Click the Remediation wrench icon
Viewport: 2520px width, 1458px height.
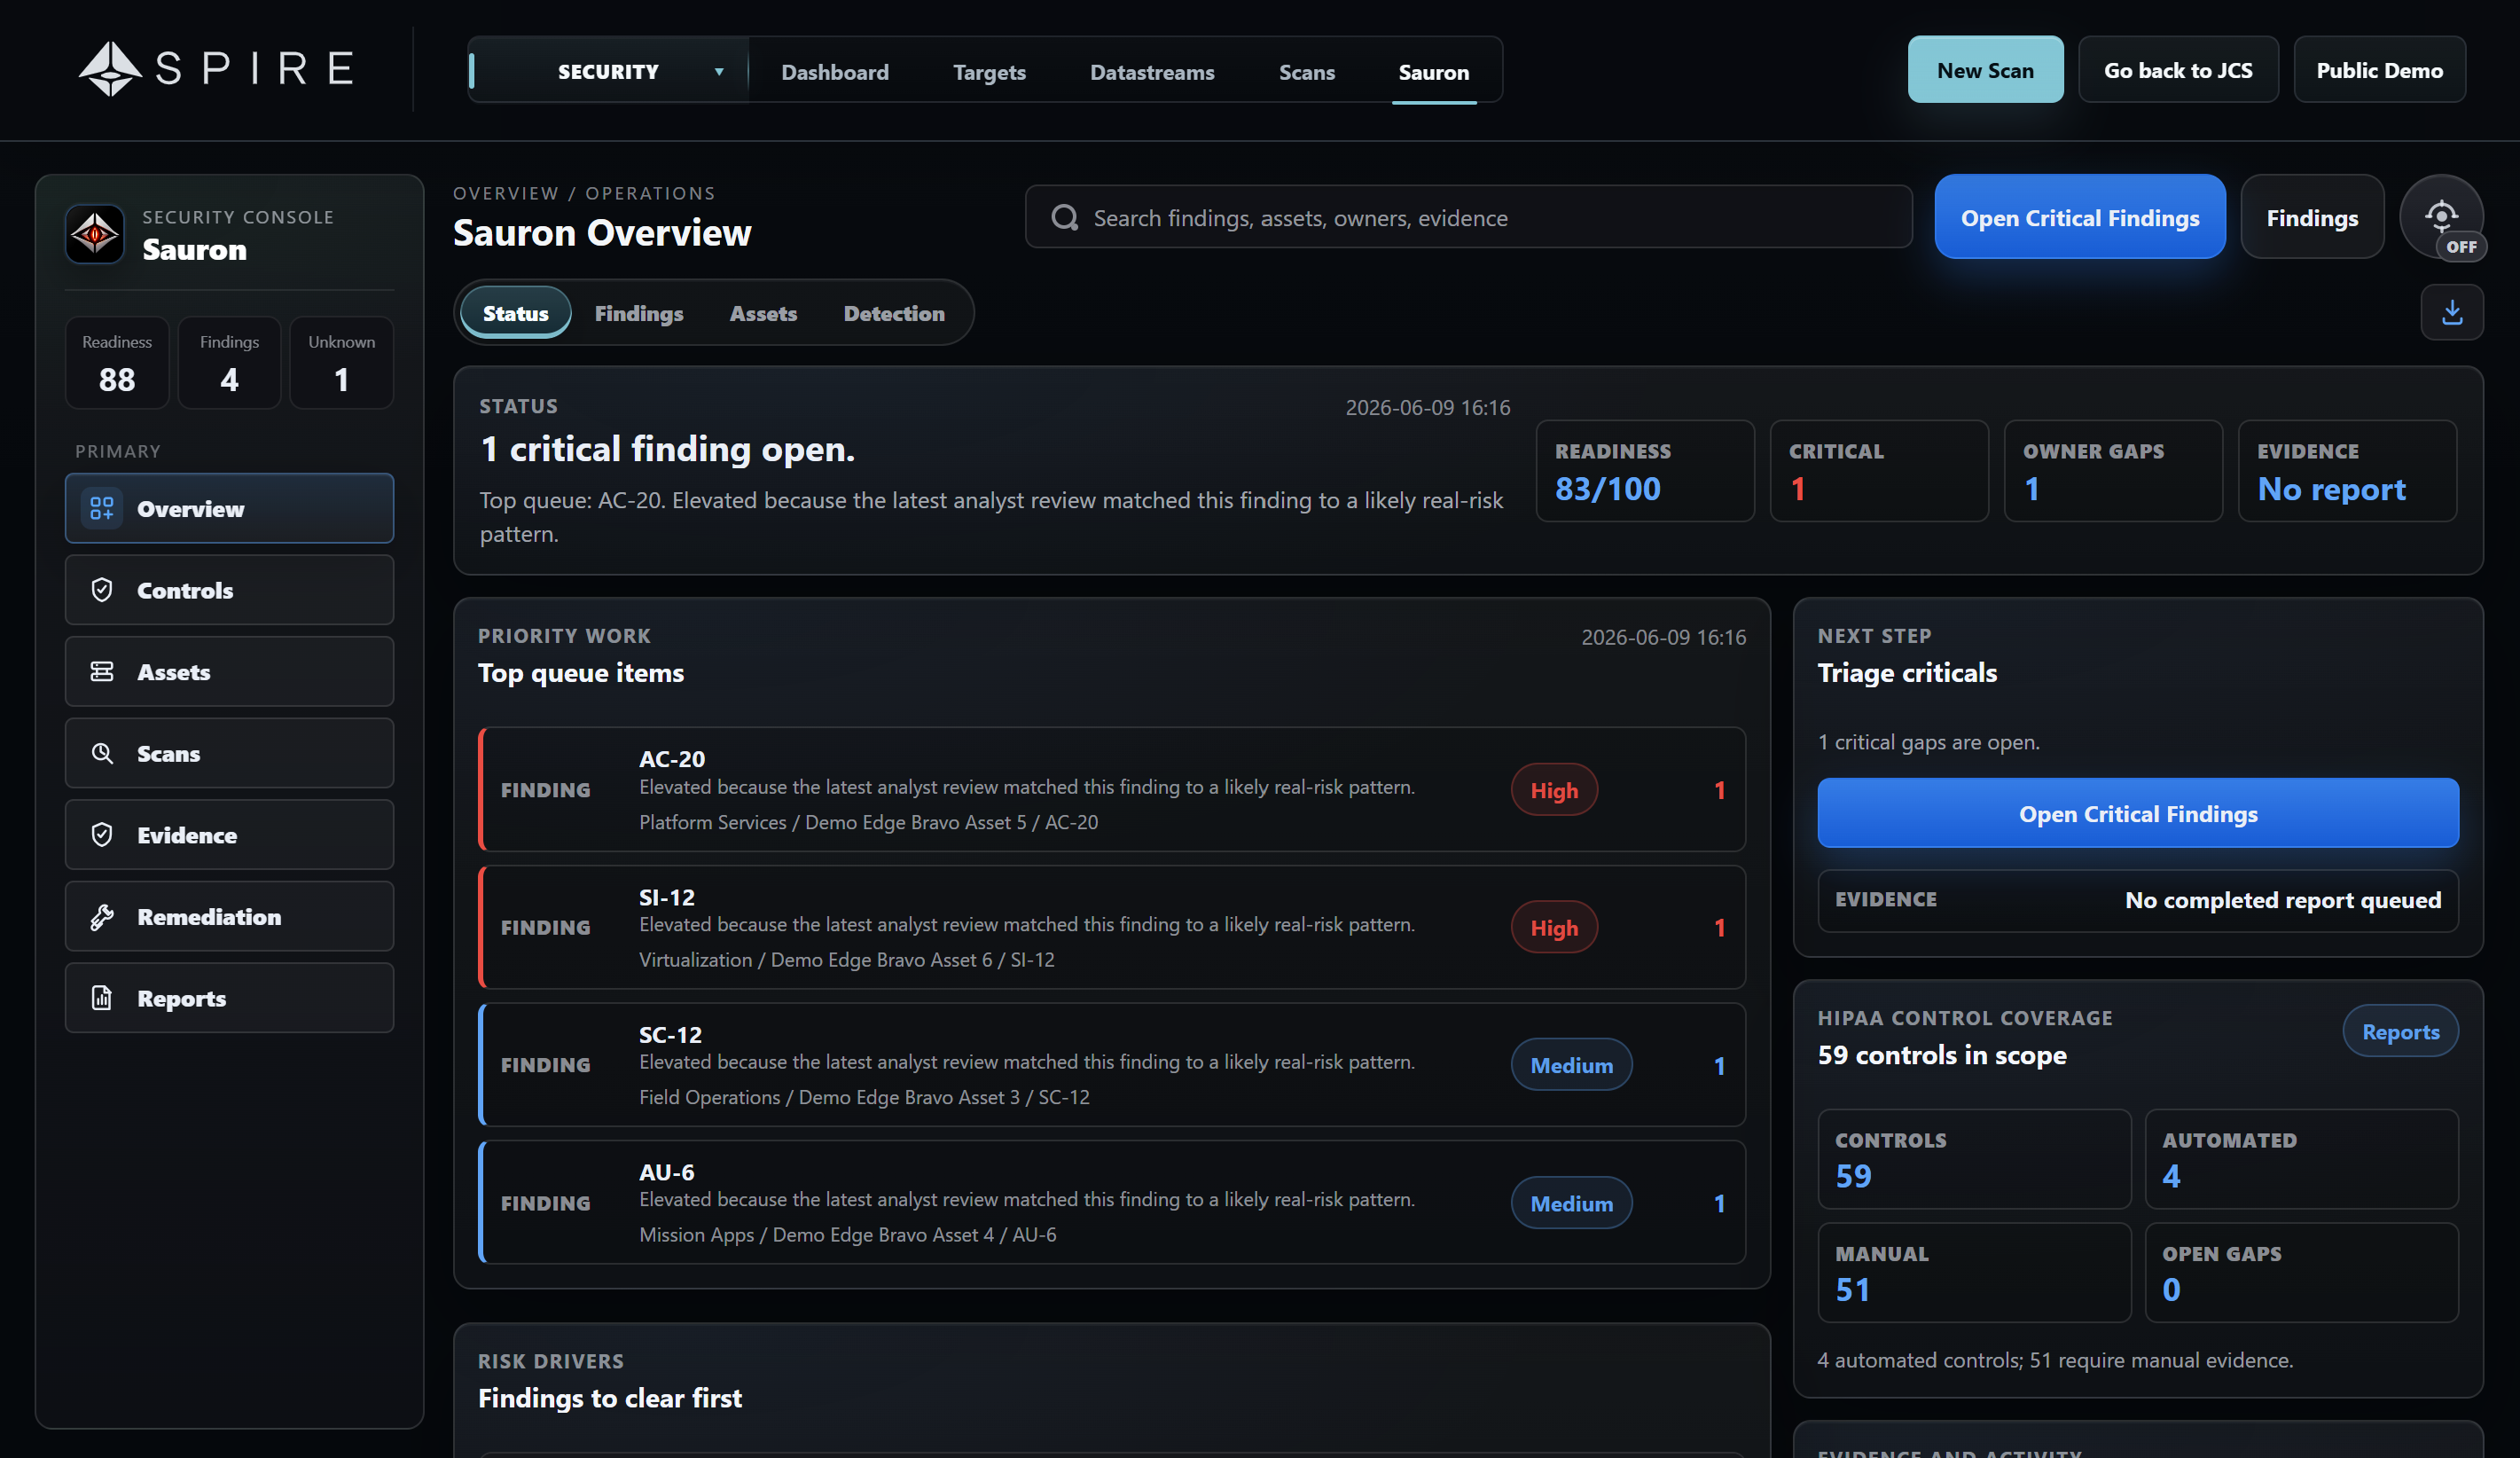[x=102, y=917]
